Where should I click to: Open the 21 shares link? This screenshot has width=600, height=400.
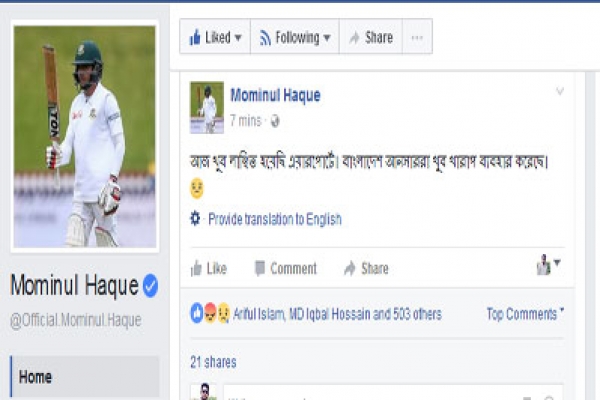(x=213, y=362)
